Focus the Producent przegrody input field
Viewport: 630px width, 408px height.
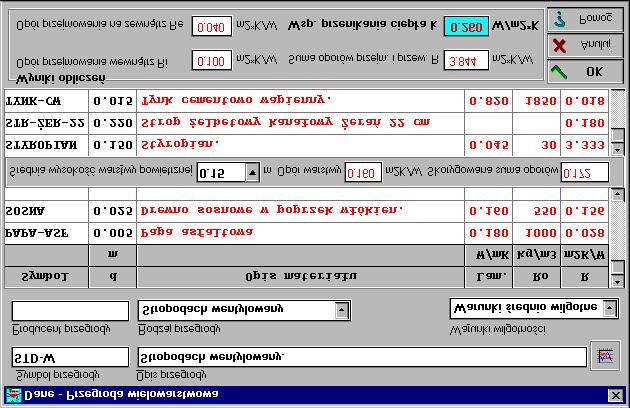coord(70,311)
